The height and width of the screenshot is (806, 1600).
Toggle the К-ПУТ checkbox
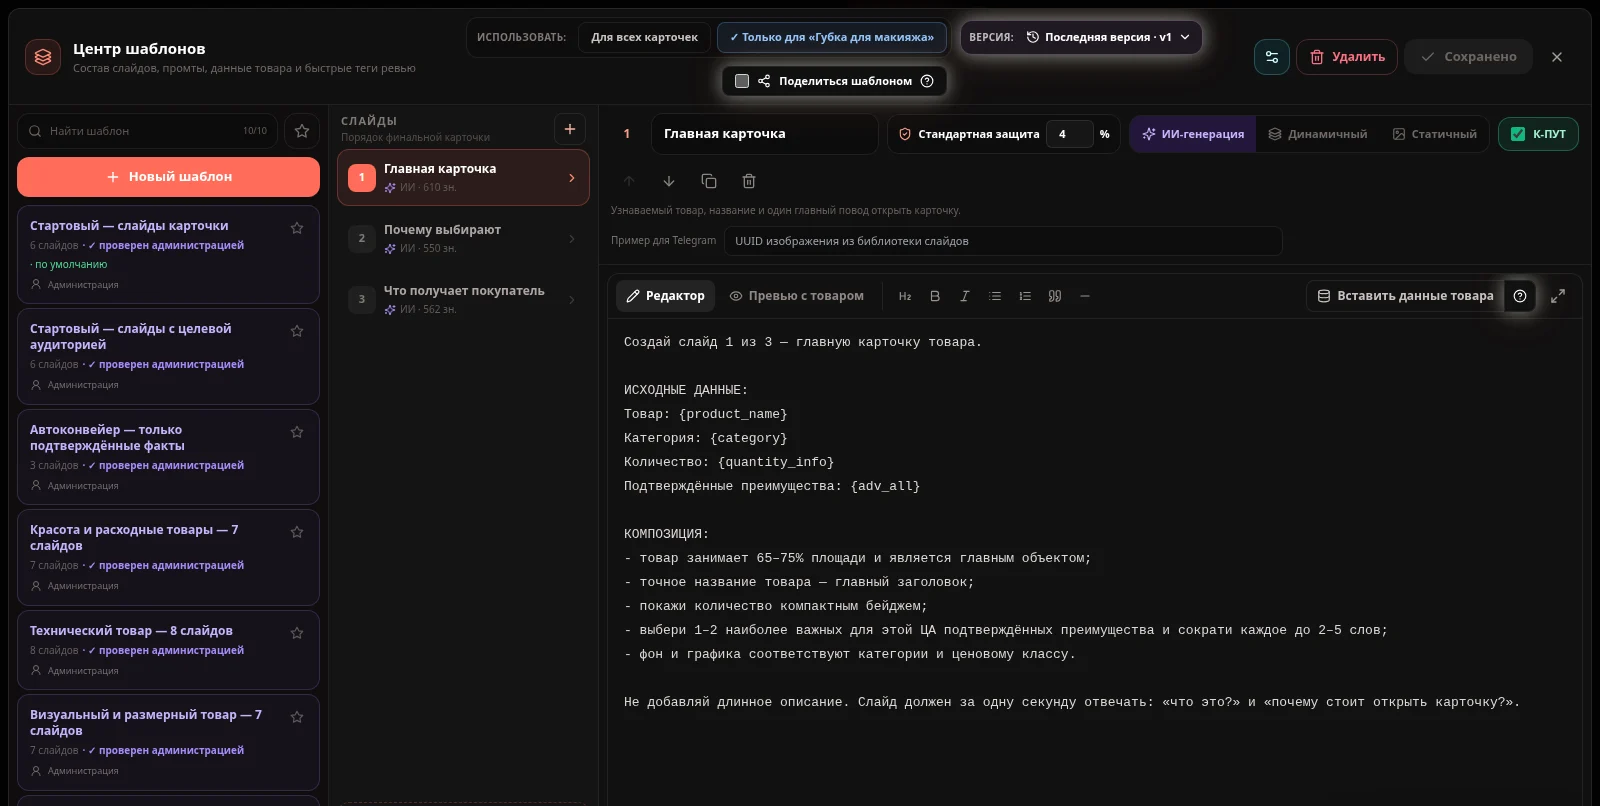[1518, 134]
